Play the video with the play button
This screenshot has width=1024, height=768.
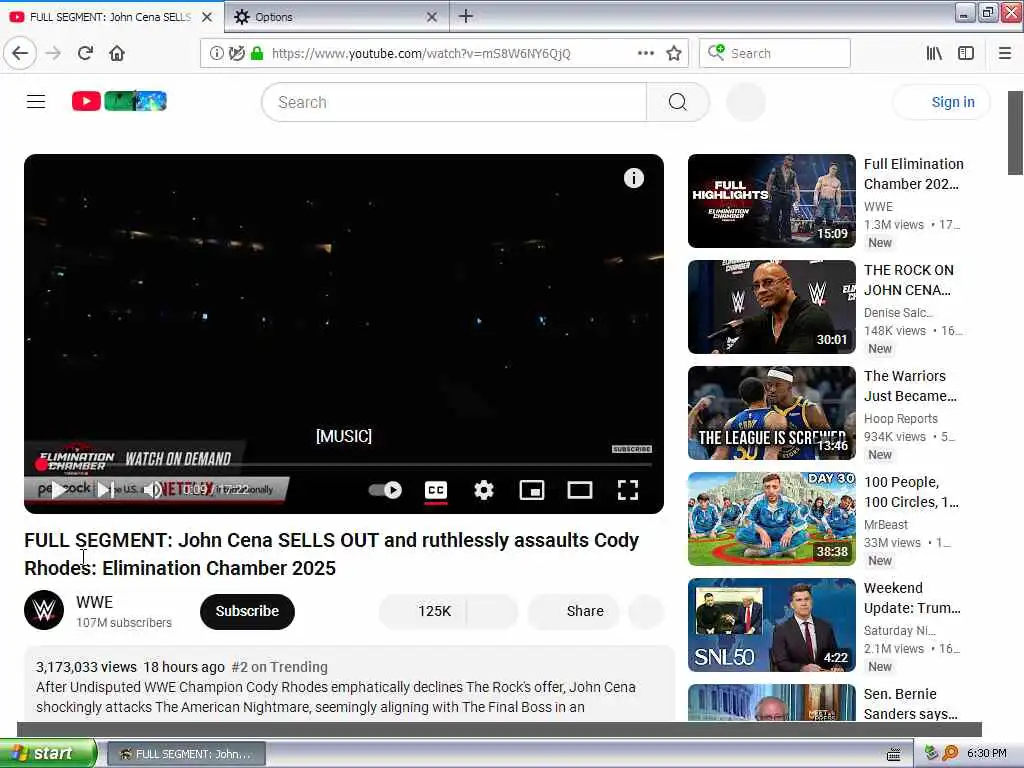[x=59, y=490]
